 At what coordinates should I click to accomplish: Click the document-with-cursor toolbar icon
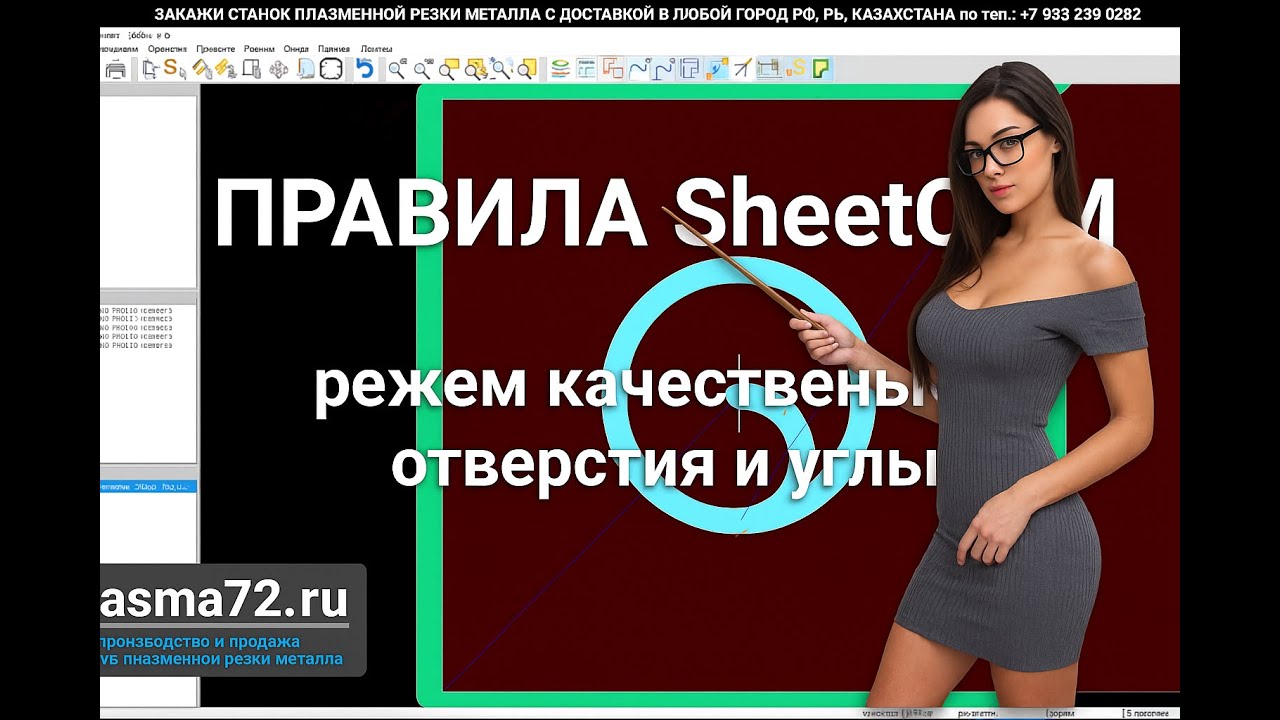tap(151, 69)
